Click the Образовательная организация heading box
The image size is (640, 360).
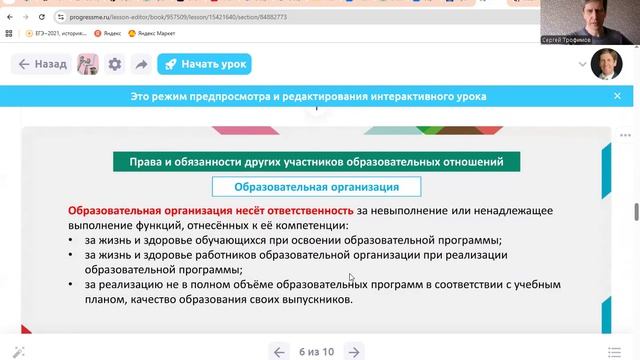316,187
